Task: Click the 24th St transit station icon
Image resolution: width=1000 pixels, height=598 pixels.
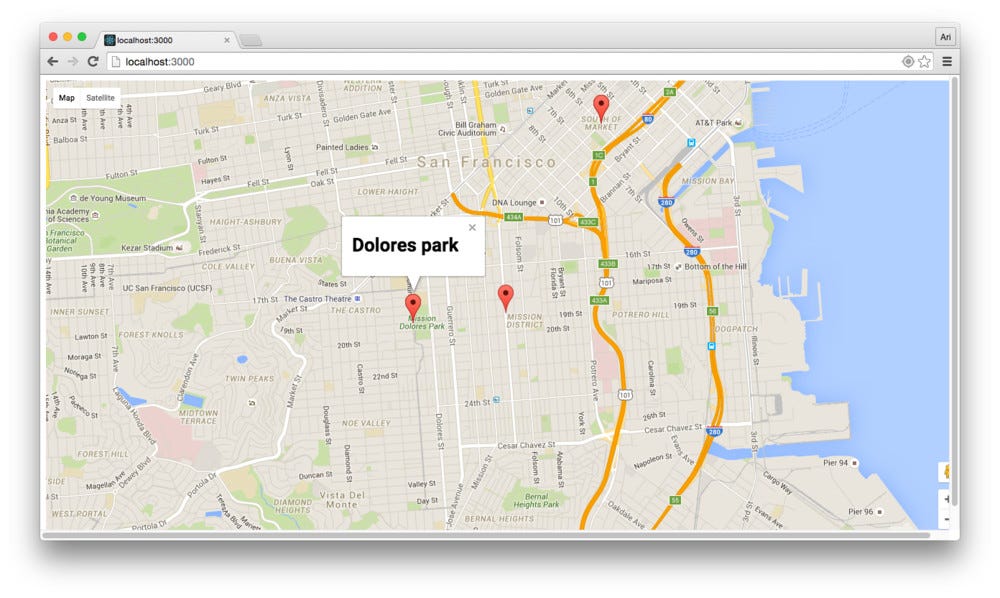Action: tap(496, 400)
